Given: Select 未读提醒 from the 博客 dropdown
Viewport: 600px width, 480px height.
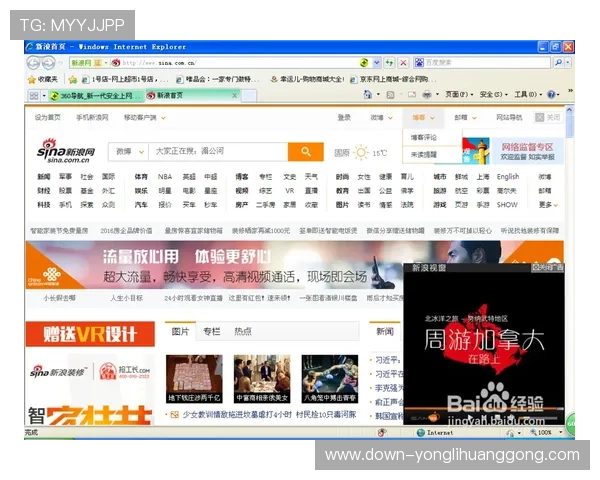Looking at the screenshot, I should [x=423, y=155].
